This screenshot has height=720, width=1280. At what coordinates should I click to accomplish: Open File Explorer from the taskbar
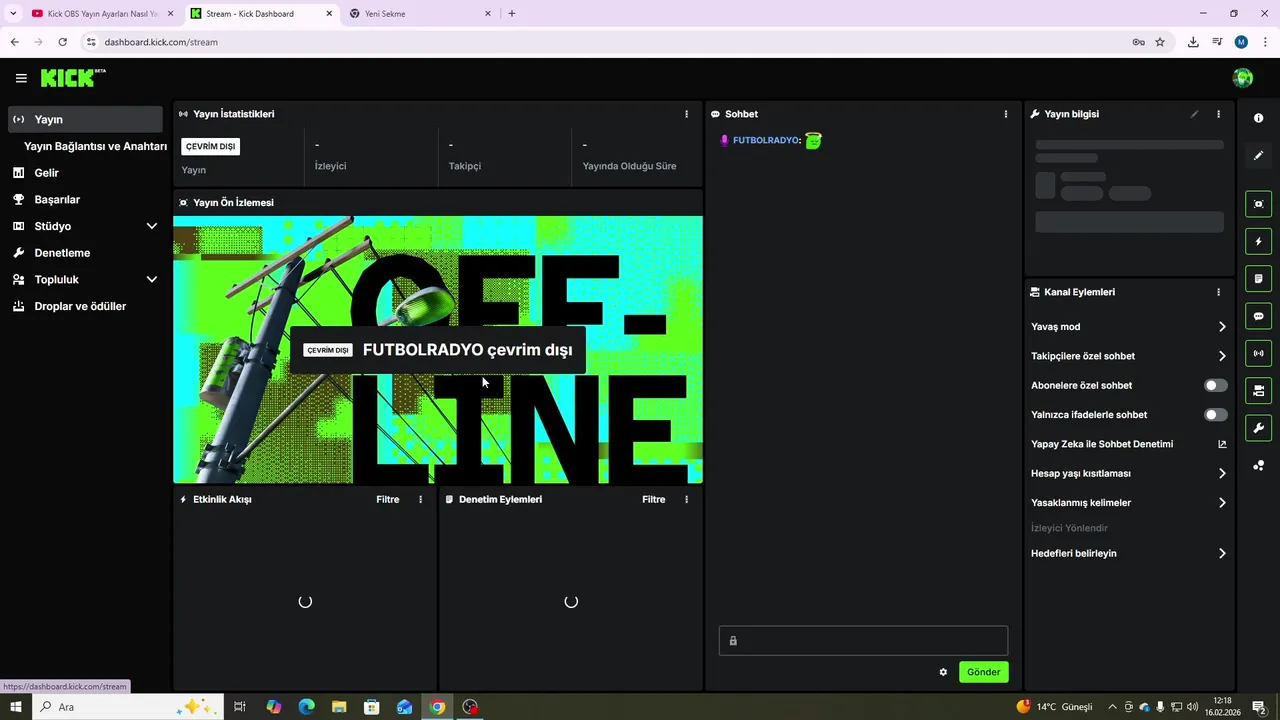coord(339,707)
